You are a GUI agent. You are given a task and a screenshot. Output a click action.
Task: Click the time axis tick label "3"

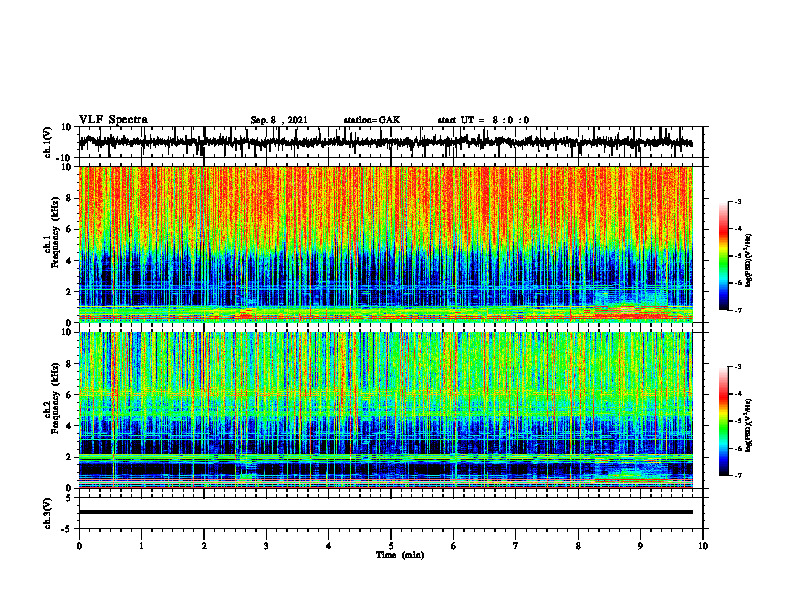coord(266,546)
